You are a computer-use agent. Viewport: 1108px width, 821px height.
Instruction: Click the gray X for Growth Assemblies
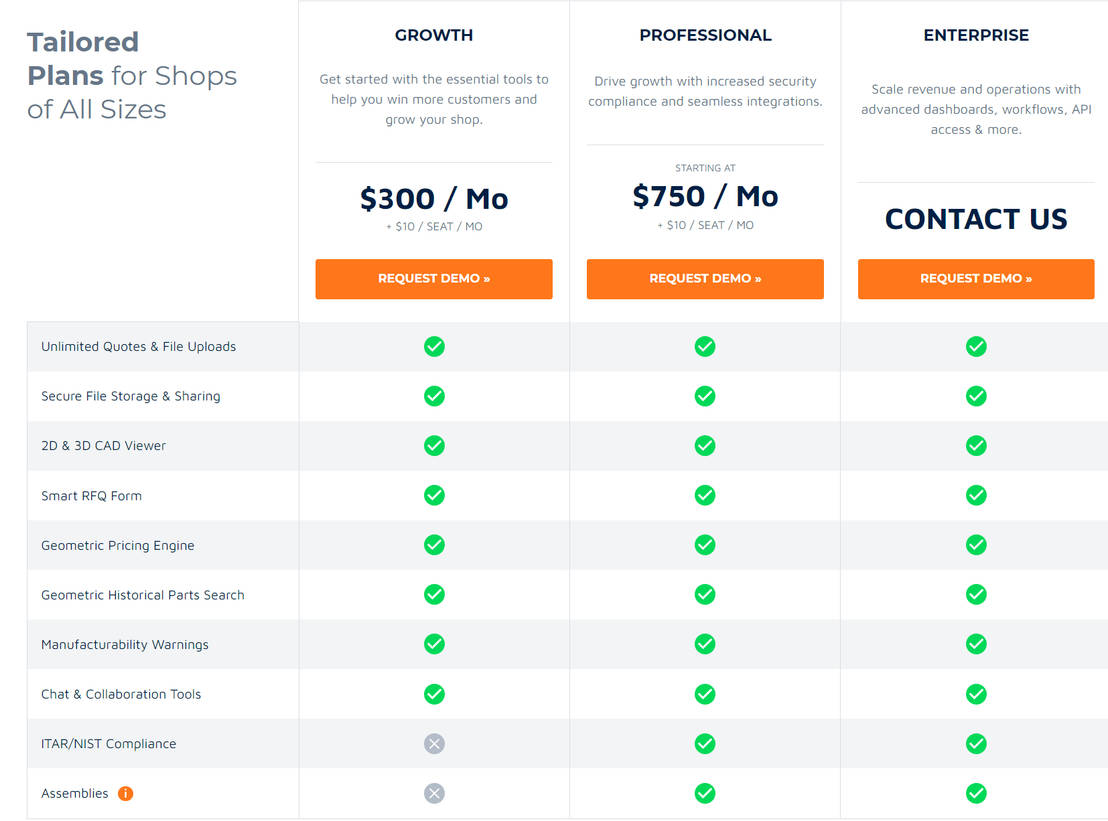pyautogui.click(x=434, y=793)
